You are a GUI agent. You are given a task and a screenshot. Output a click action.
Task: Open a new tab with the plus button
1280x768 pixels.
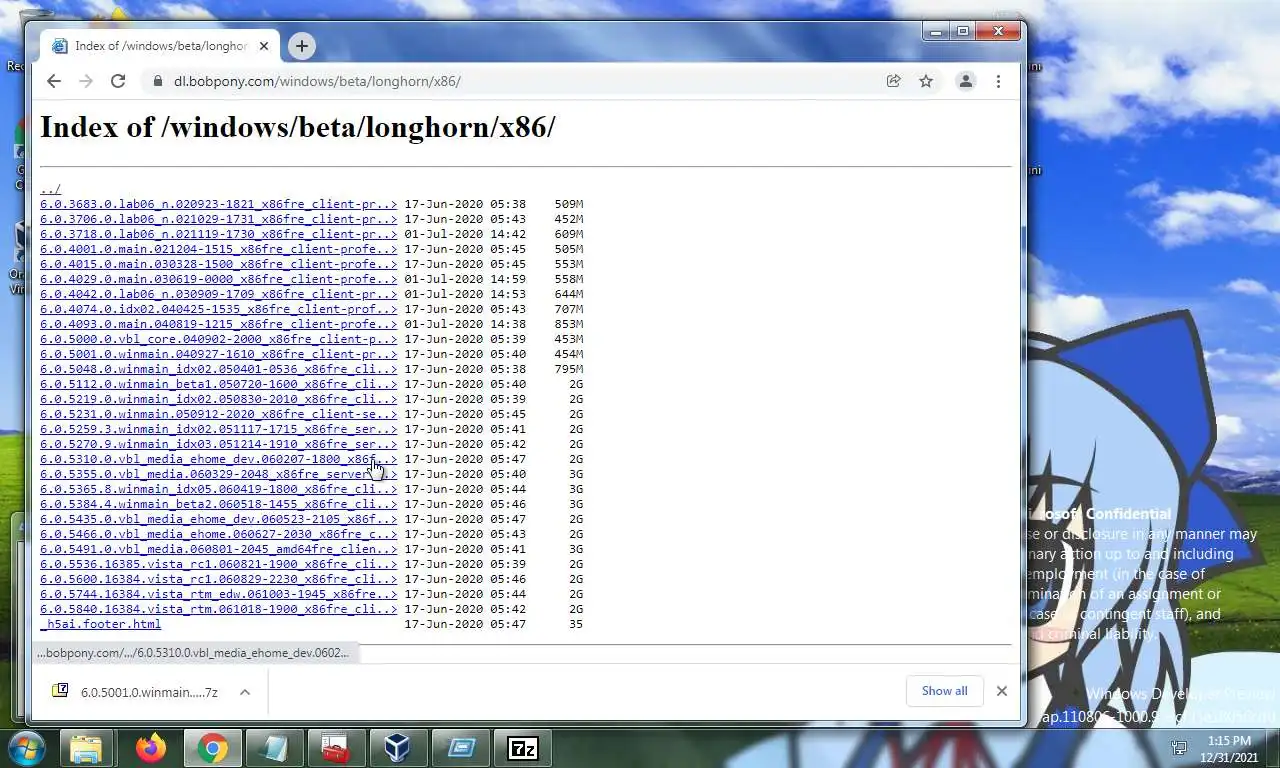pos(301,45)
